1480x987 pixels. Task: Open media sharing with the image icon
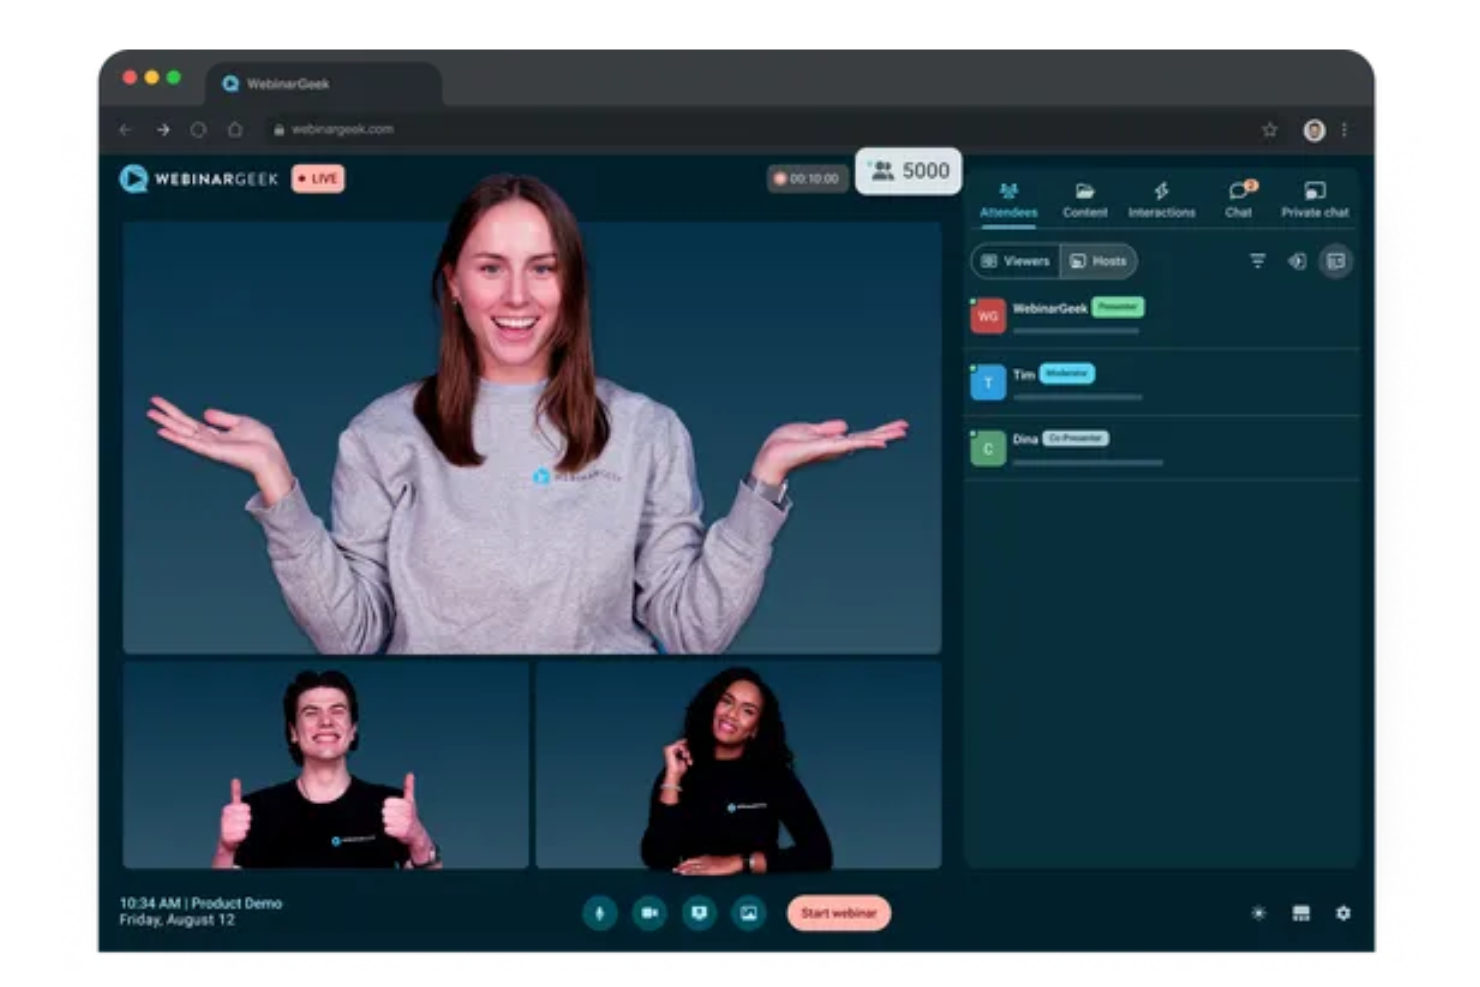[x=749, y=912]
